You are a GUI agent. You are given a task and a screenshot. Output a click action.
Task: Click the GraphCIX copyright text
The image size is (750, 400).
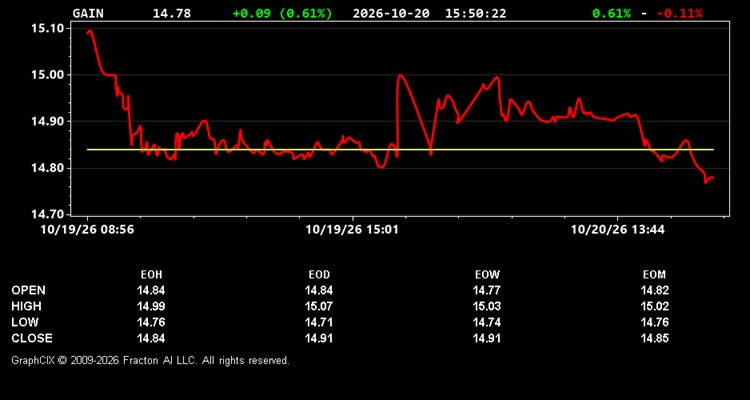coord(150,360)
